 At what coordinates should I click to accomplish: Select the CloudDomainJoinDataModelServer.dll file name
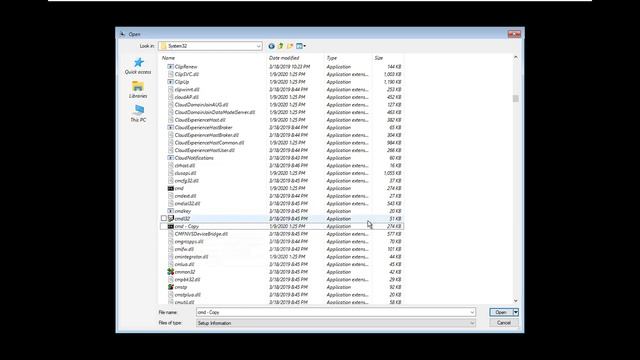[x=215, y=112]
